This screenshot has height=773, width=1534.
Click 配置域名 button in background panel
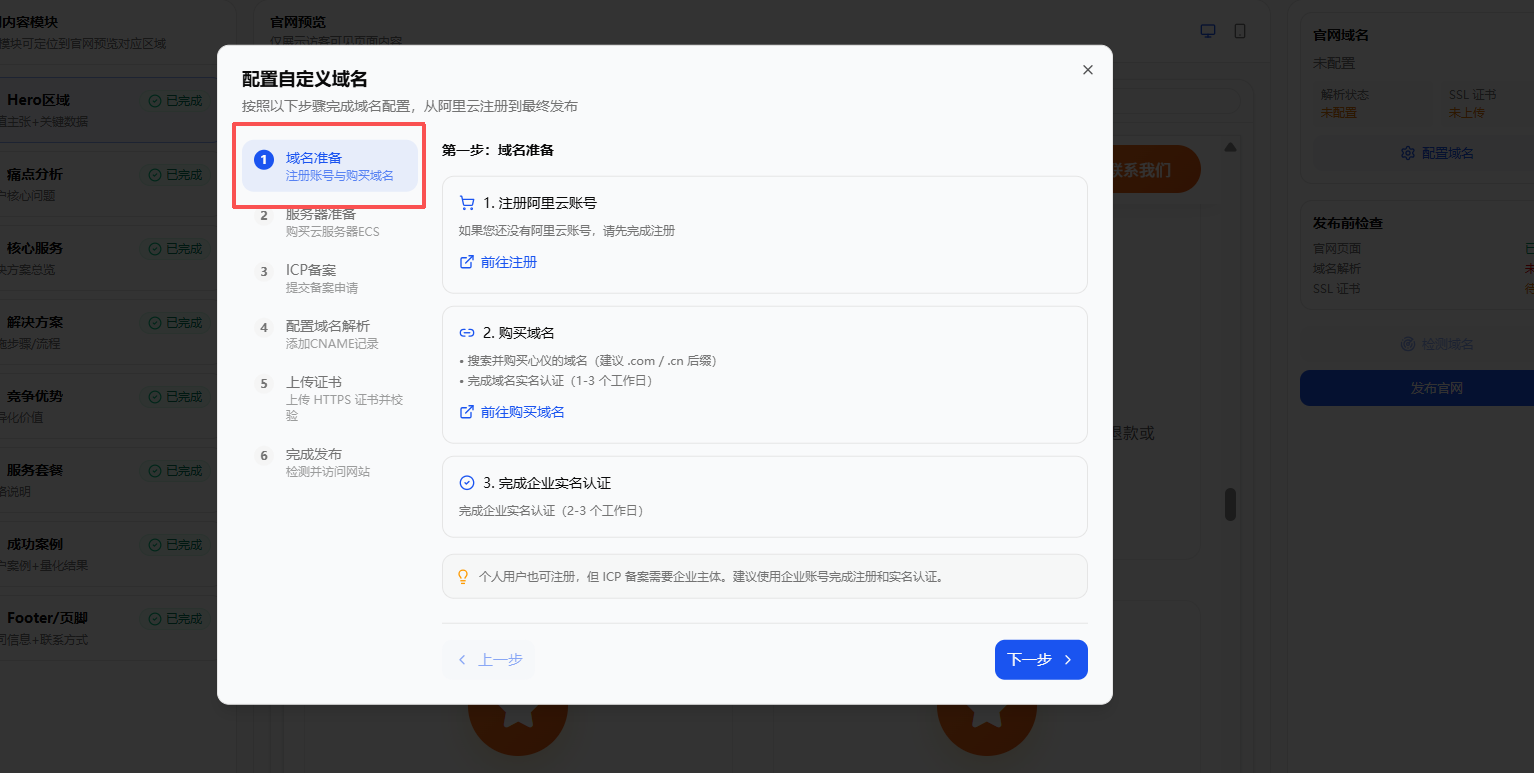(1437, 153)
